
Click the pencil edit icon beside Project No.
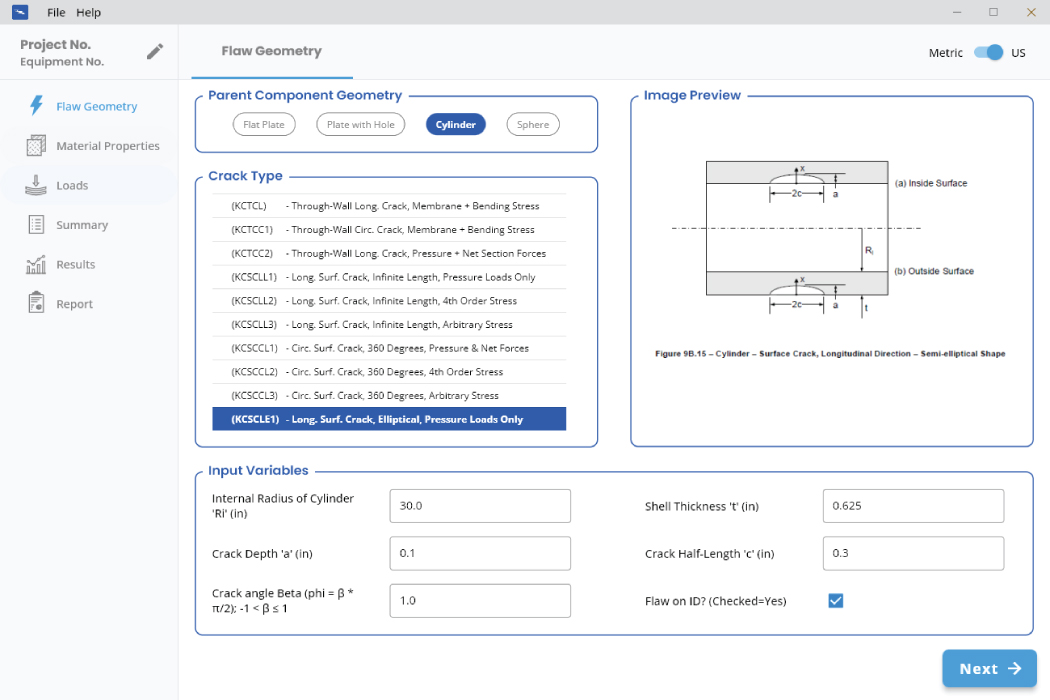(x=154, y=52)
